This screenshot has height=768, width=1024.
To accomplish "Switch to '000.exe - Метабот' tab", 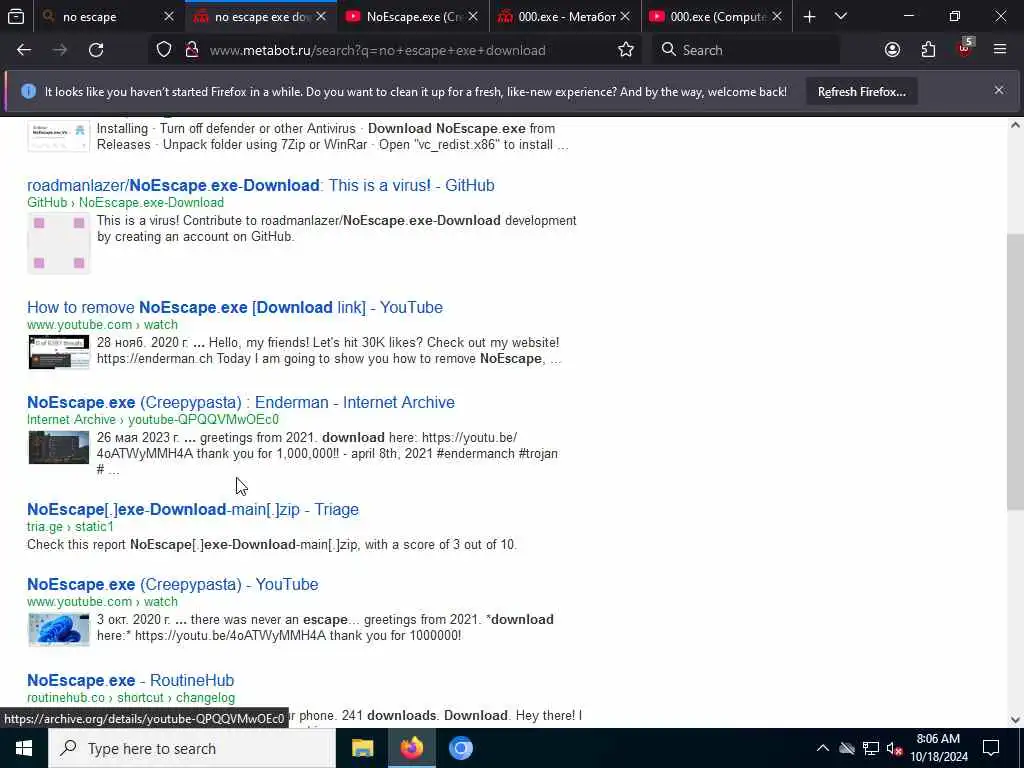I will [566, 17].
